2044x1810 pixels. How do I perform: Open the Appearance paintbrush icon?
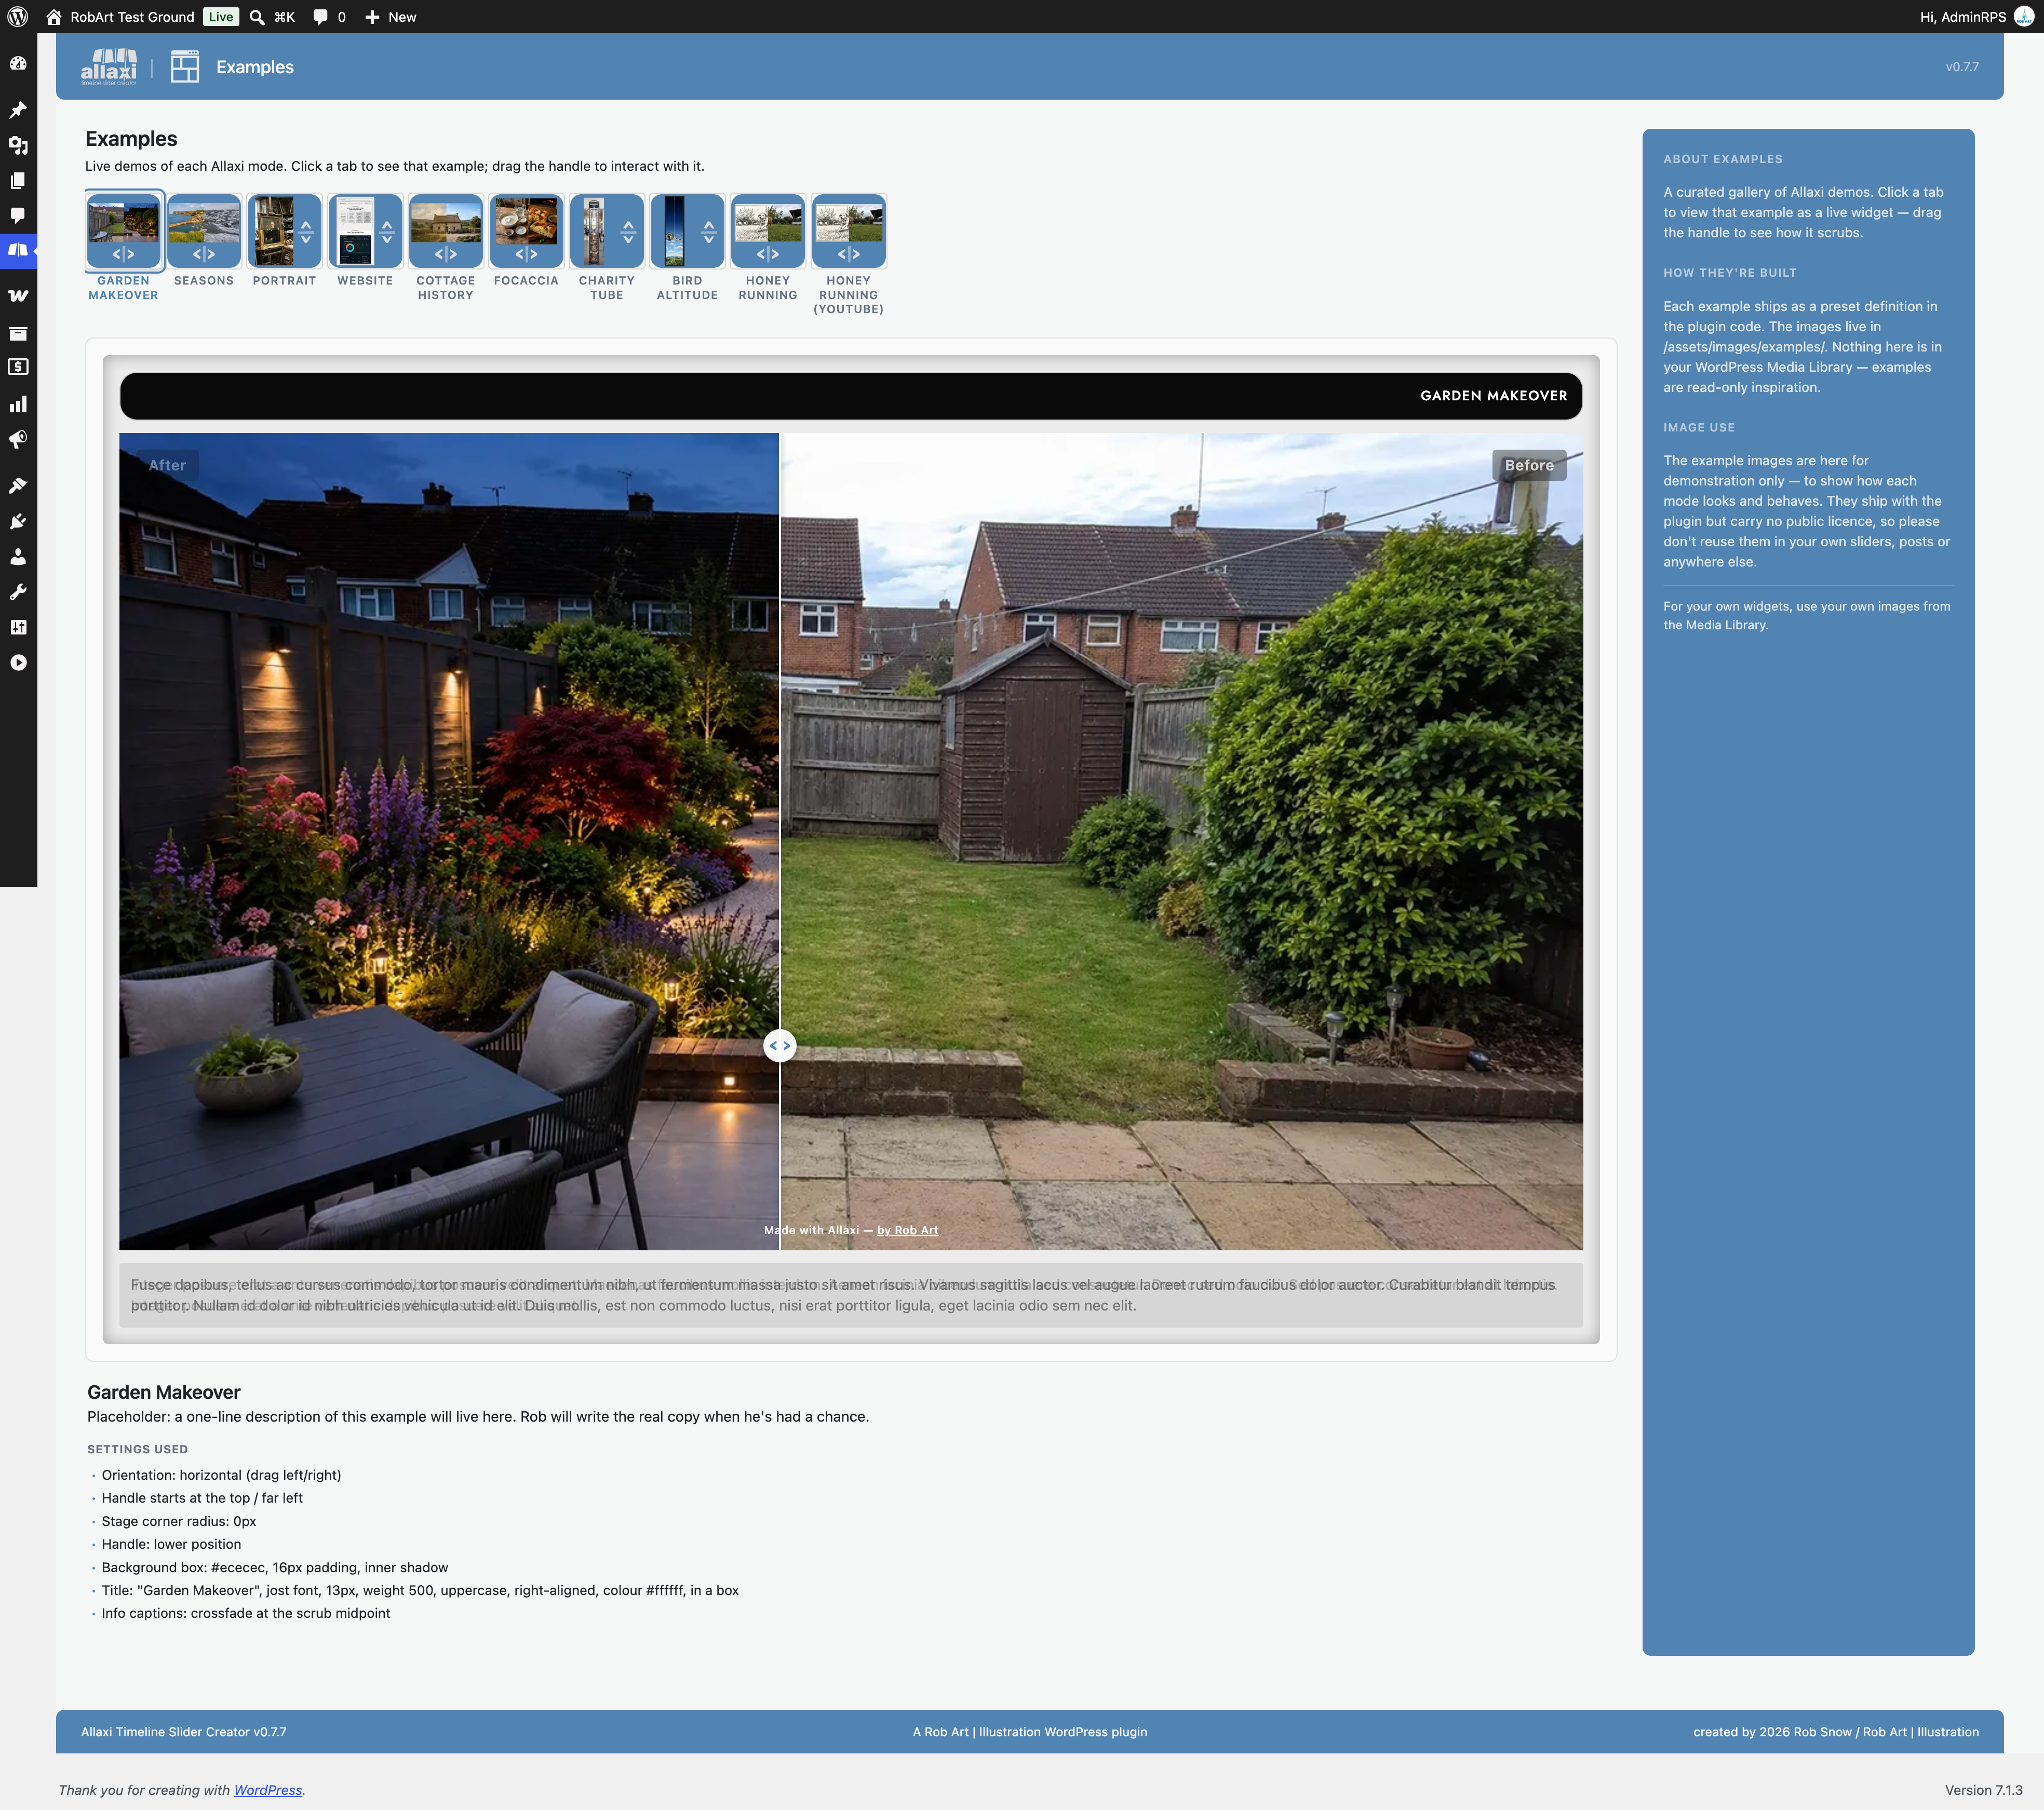(x=18, y=485)
